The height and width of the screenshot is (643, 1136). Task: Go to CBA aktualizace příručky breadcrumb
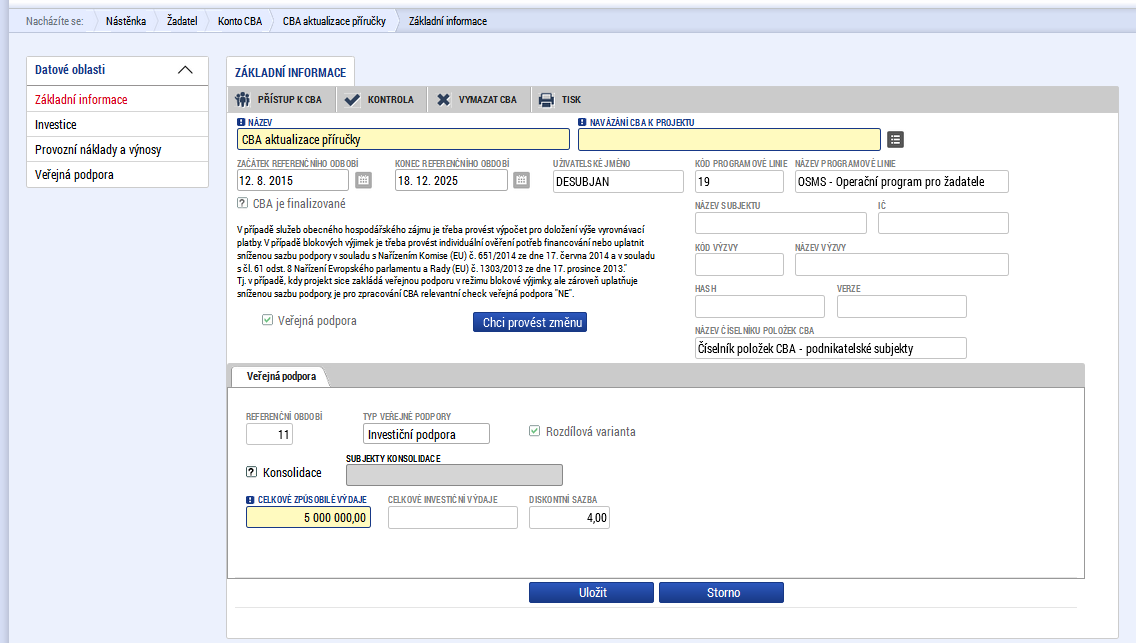pos(334,21)
